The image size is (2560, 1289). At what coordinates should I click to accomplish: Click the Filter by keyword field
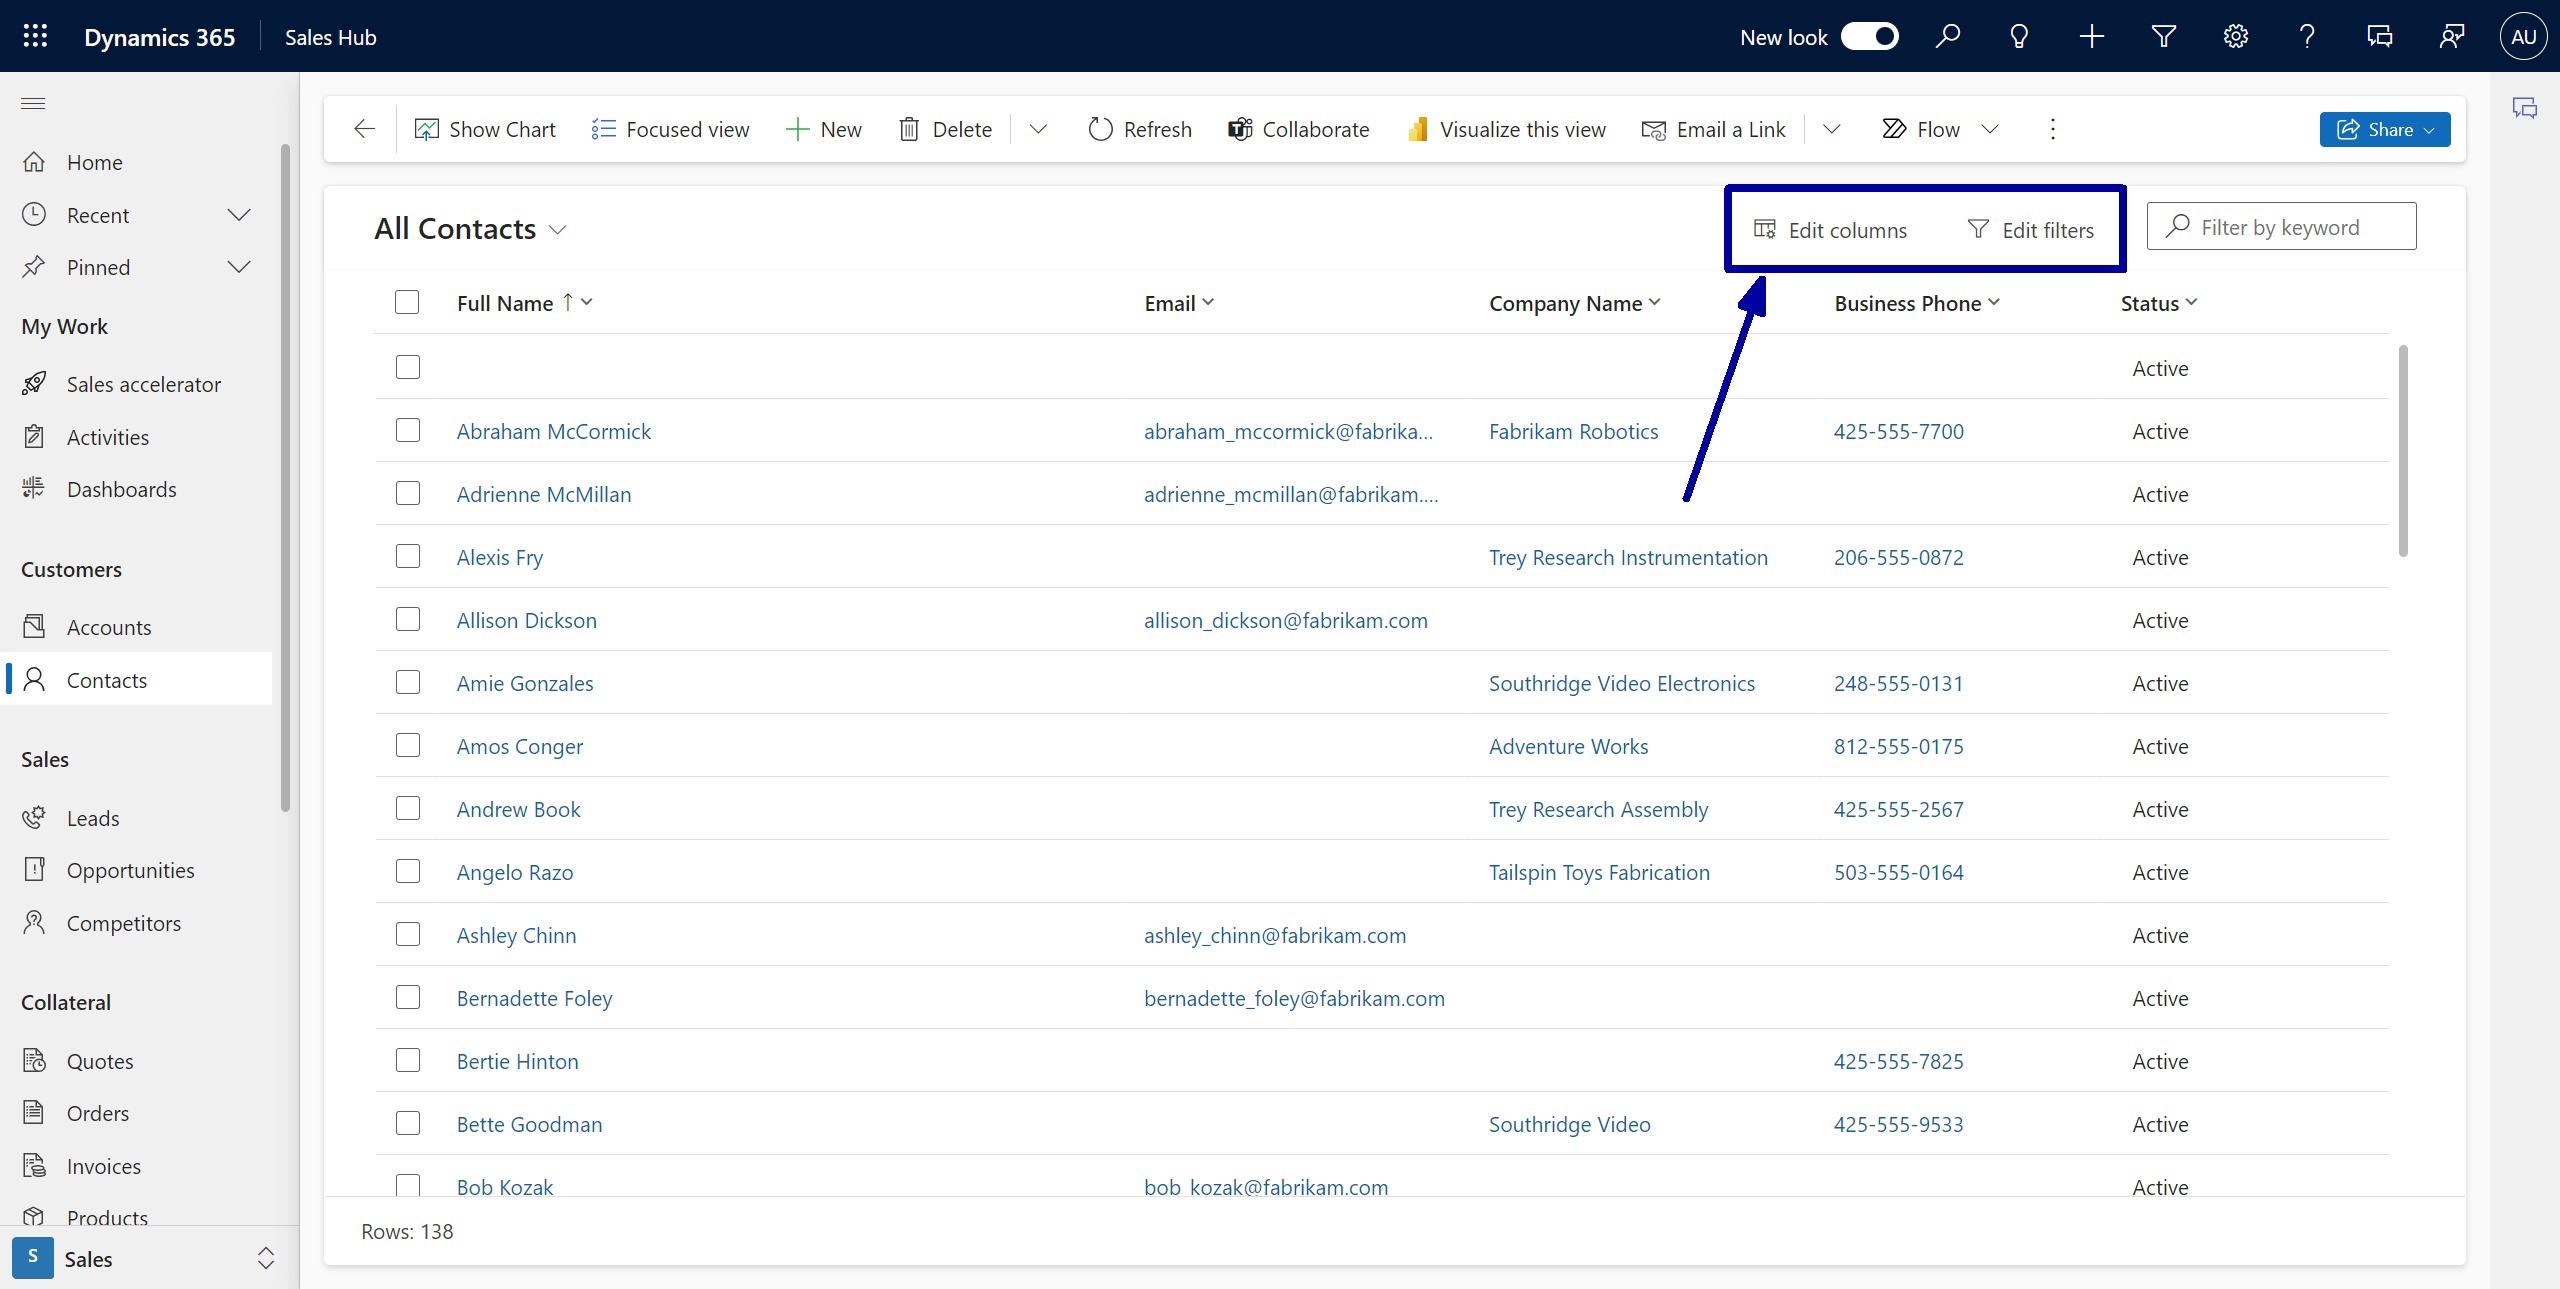pos(2281,227)
